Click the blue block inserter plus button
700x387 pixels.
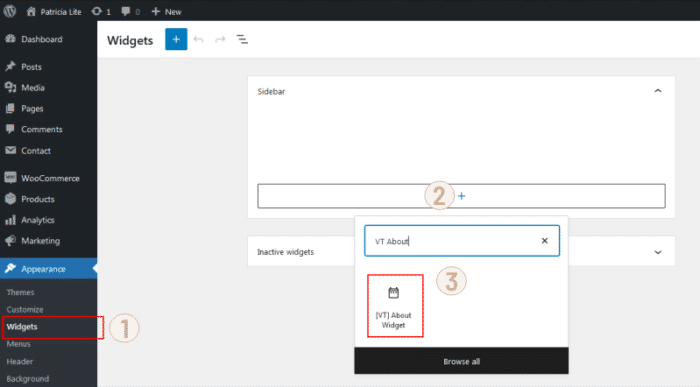[x=176, y=39]
